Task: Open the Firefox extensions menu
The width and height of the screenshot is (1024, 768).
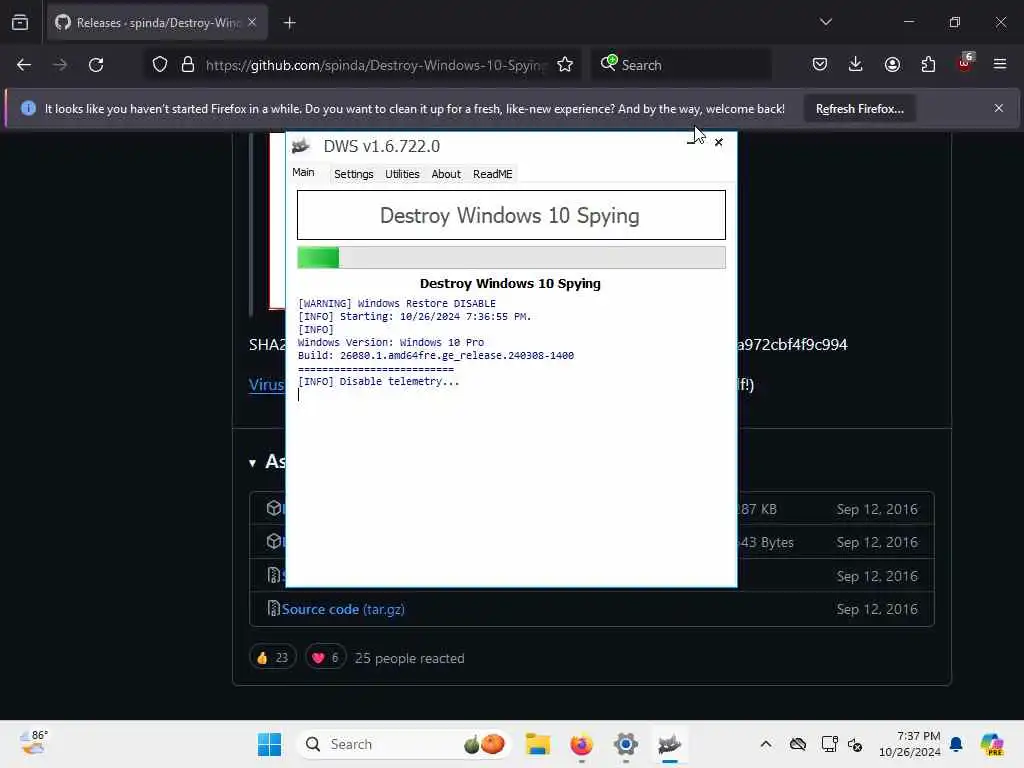Action: [x=928, y=64]
